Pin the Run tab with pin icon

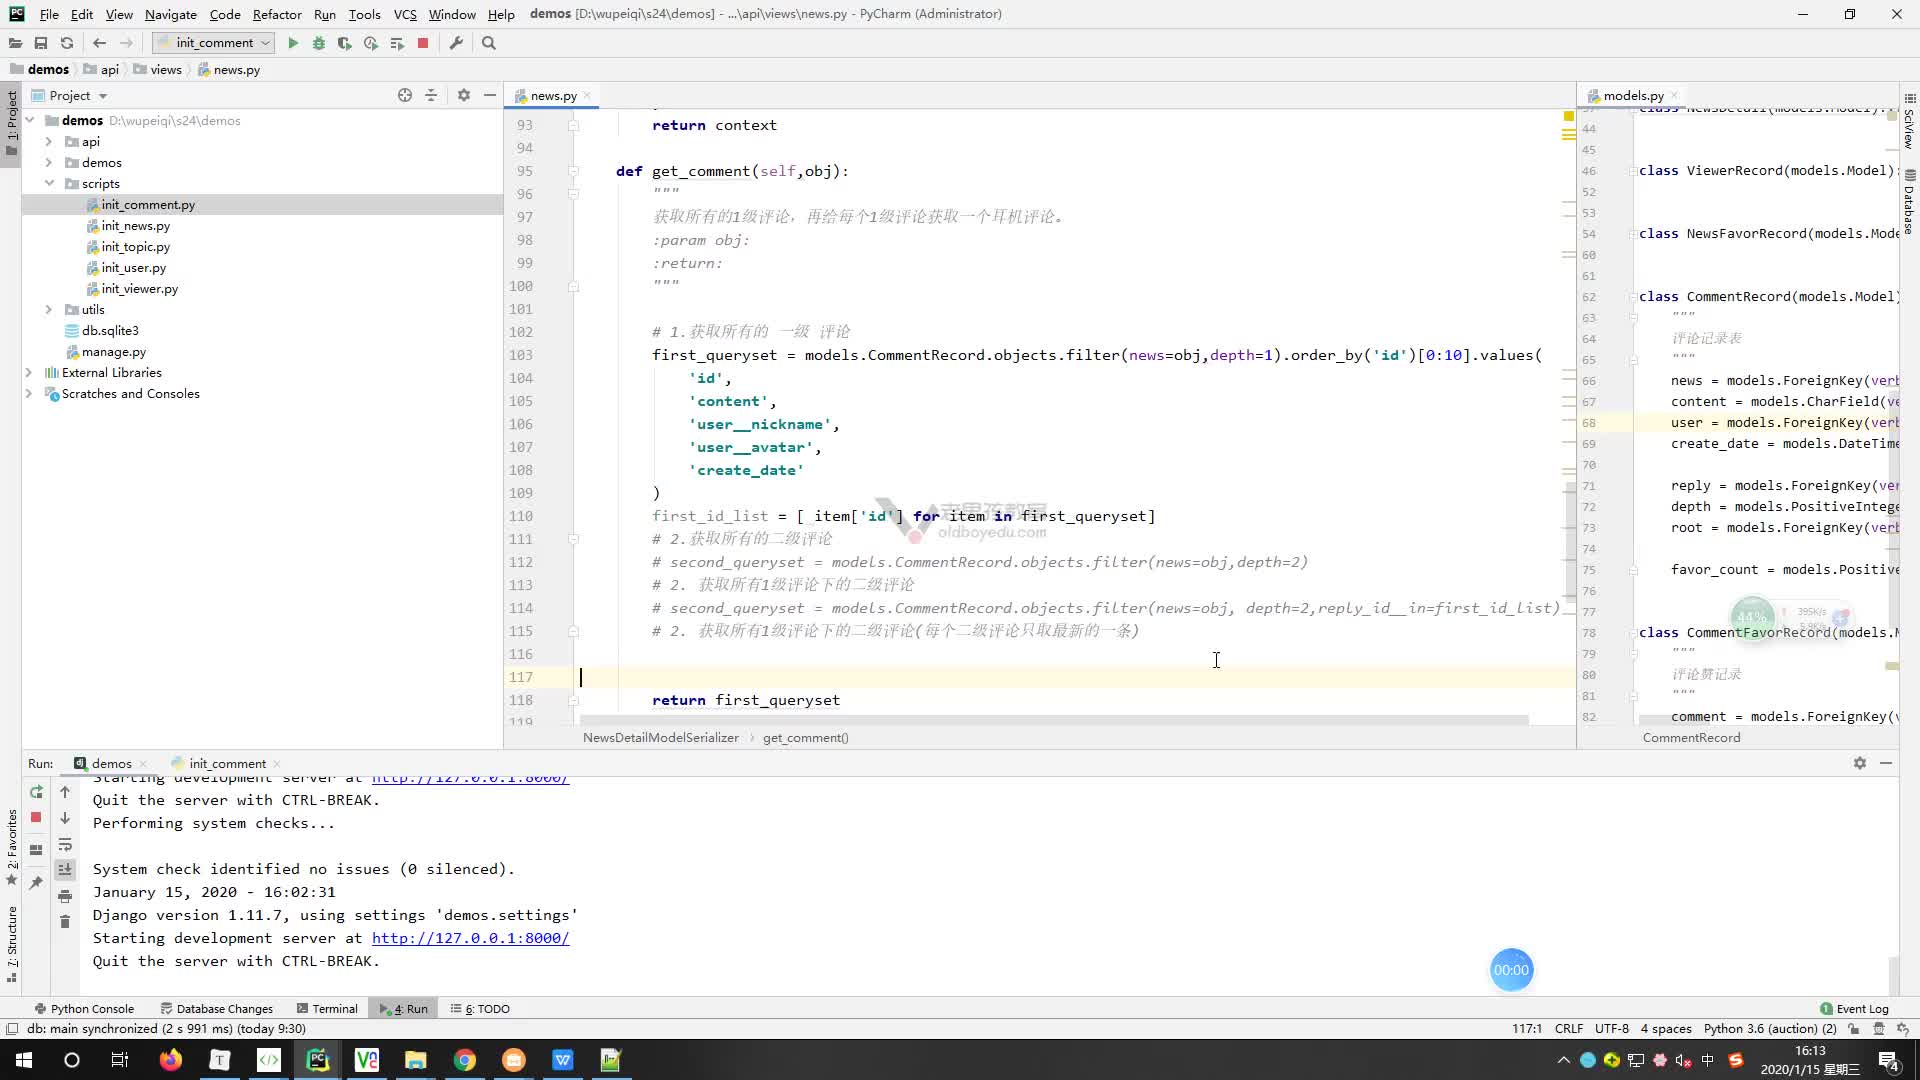36,883
